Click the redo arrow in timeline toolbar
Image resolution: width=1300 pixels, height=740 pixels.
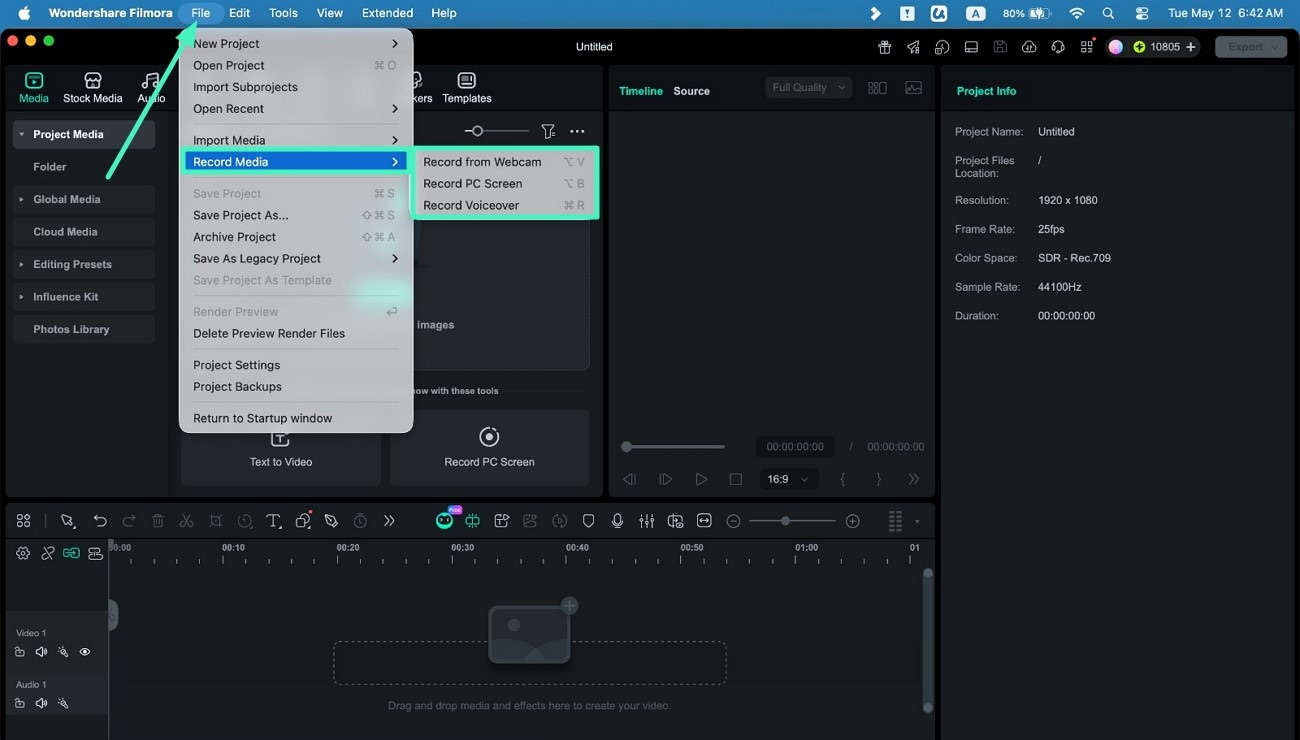[x=129, y=521]
